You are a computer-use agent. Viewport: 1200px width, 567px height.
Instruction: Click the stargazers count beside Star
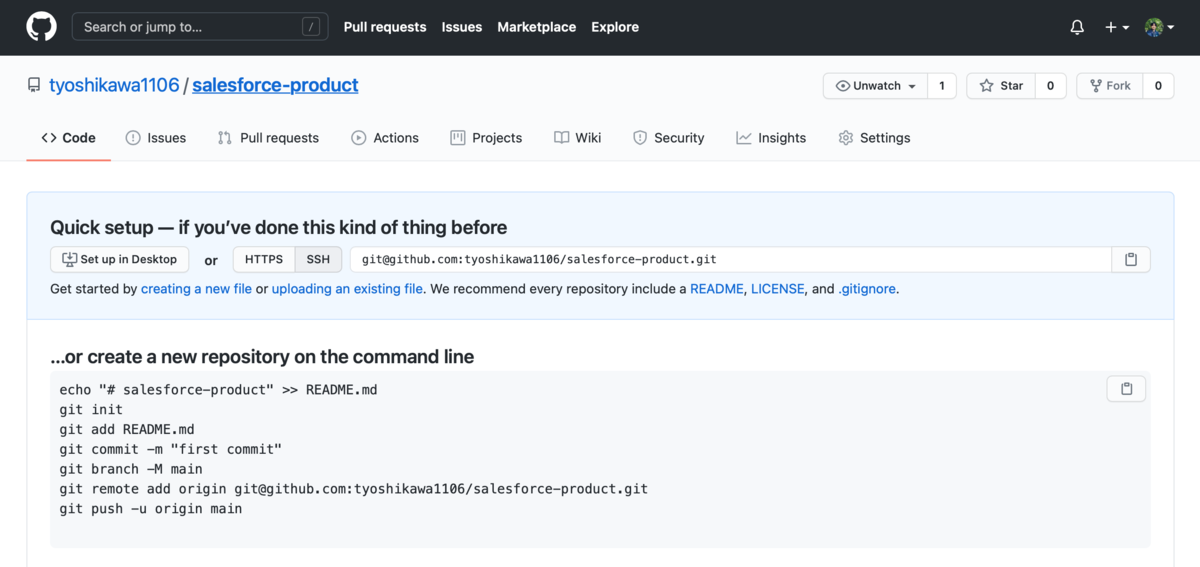(1050, 86)
